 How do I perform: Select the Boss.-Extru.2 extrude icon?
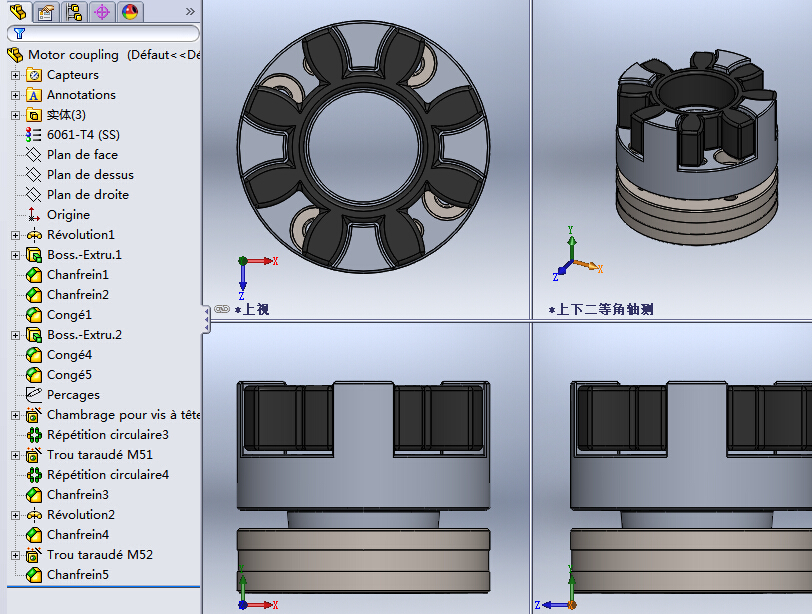click(x=34, y=335)
